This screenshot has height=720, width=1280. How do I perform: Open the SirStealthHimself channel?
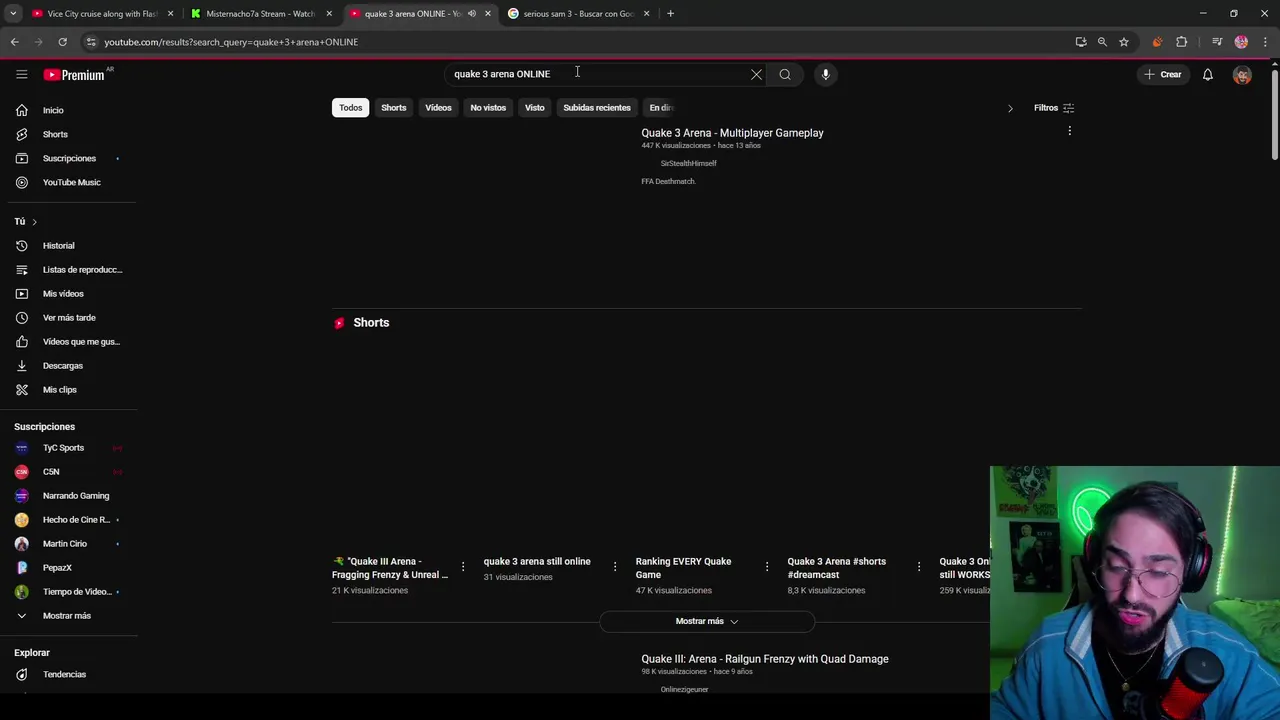[688, 163]
